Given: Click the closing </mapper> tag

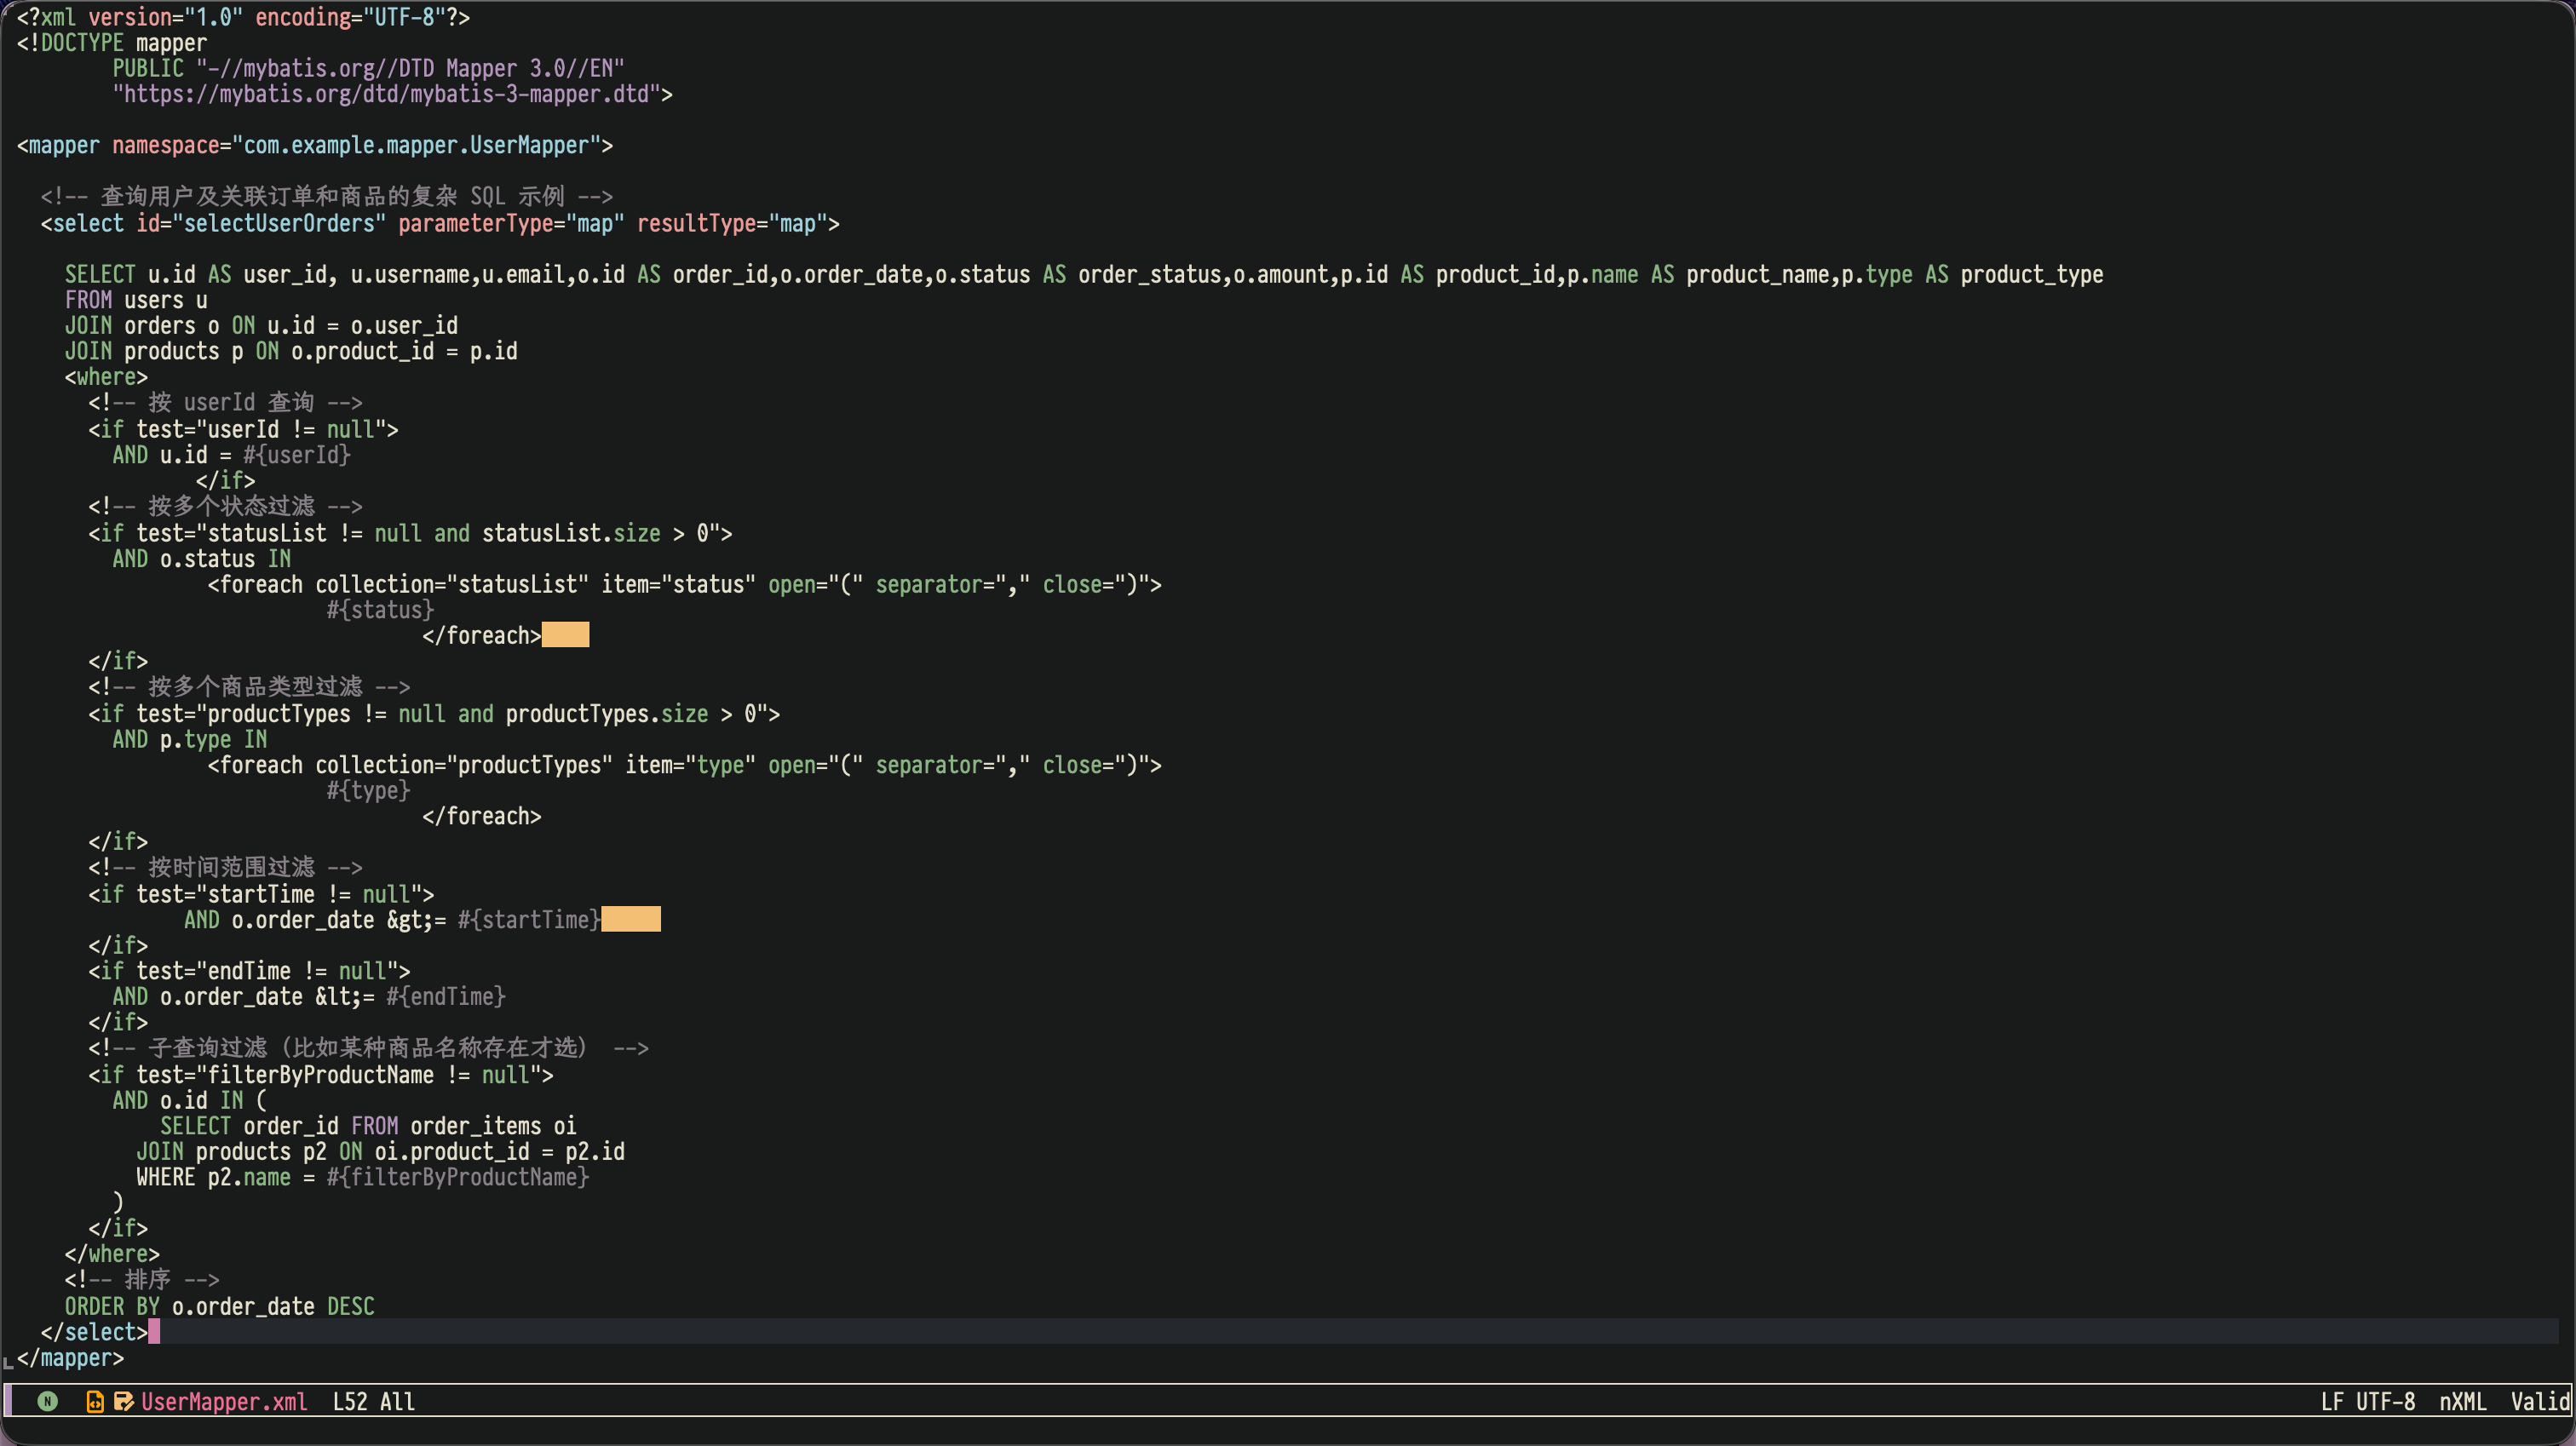Looking at the screenshot, I should point(70,1358).
